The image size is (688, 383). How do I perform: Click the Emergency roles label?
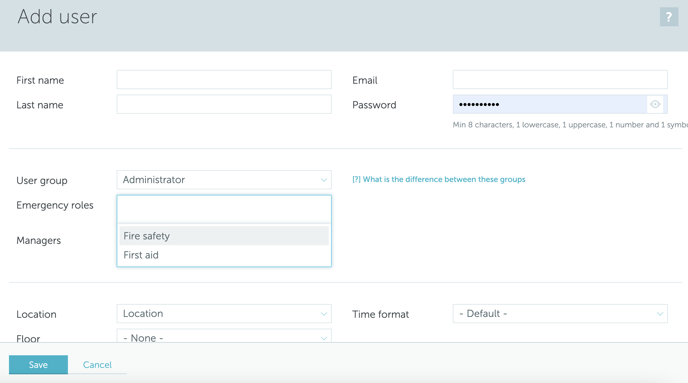55,205
